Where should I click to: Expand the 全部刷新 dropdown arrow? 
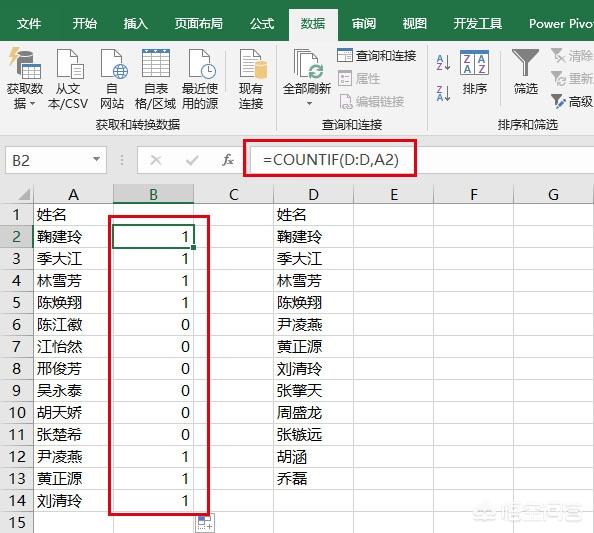point(310,103)
